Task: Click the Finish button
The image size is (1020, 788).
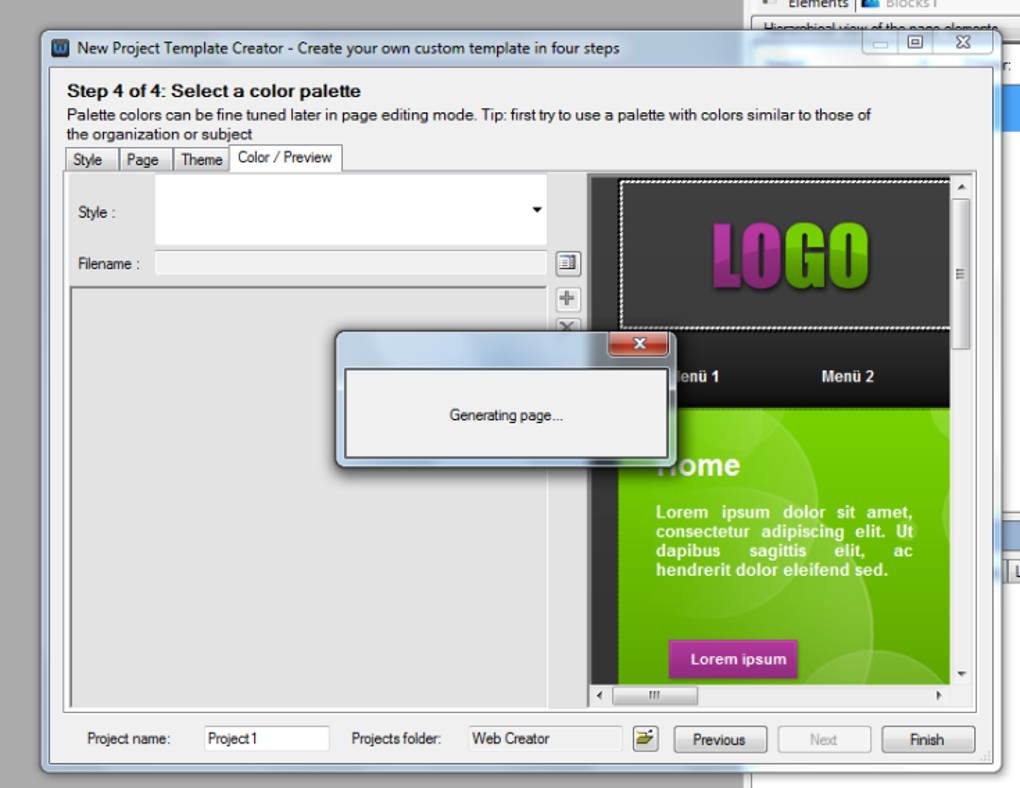Action: tap(928, 739)
